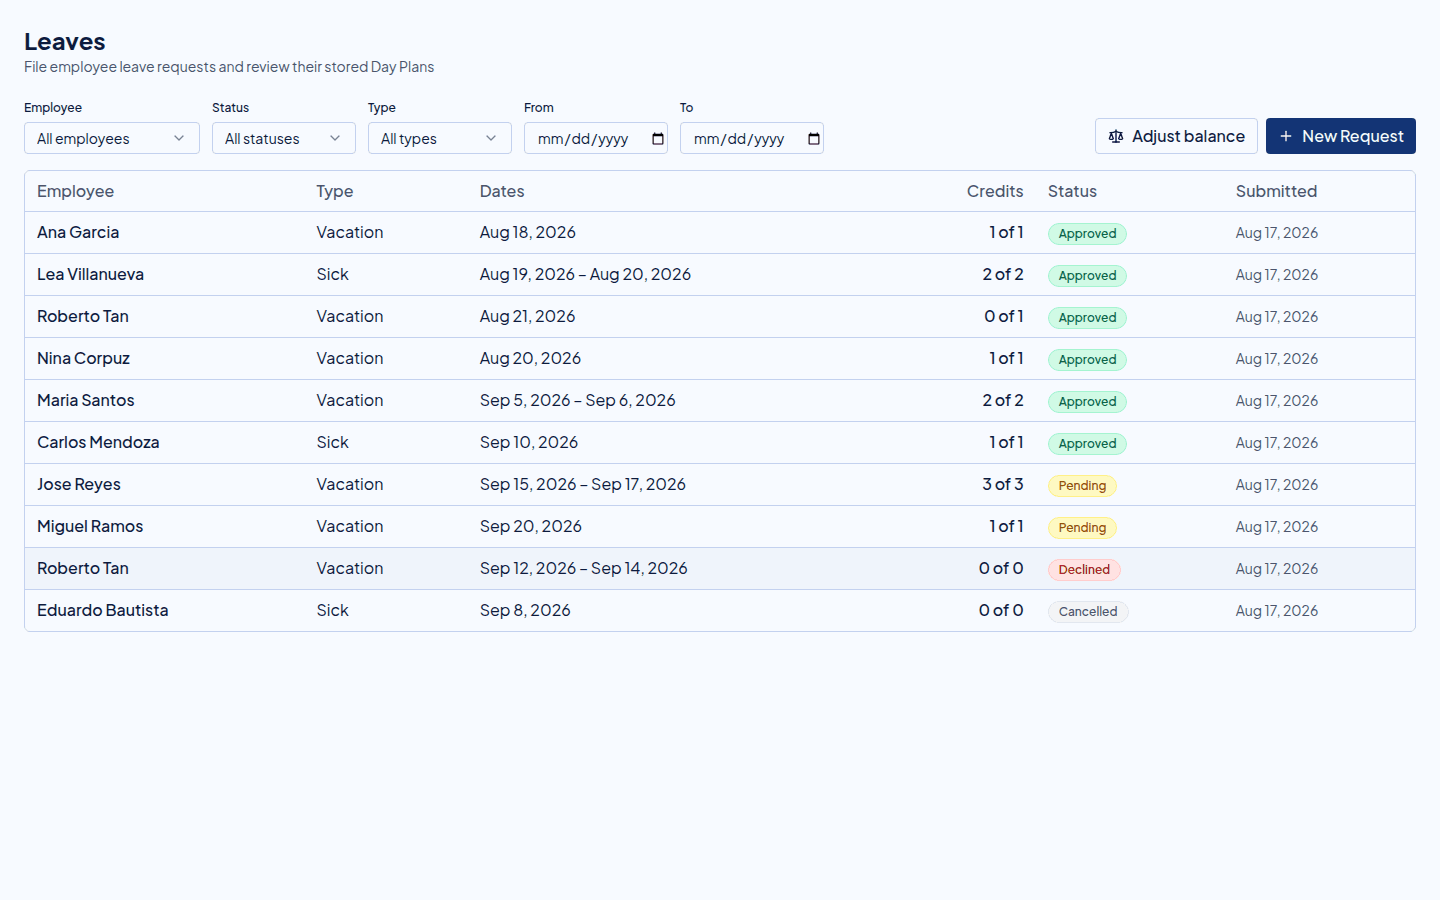Click the dates Aug 19, 2026 – Aug 20, 2026

(585, 274)
